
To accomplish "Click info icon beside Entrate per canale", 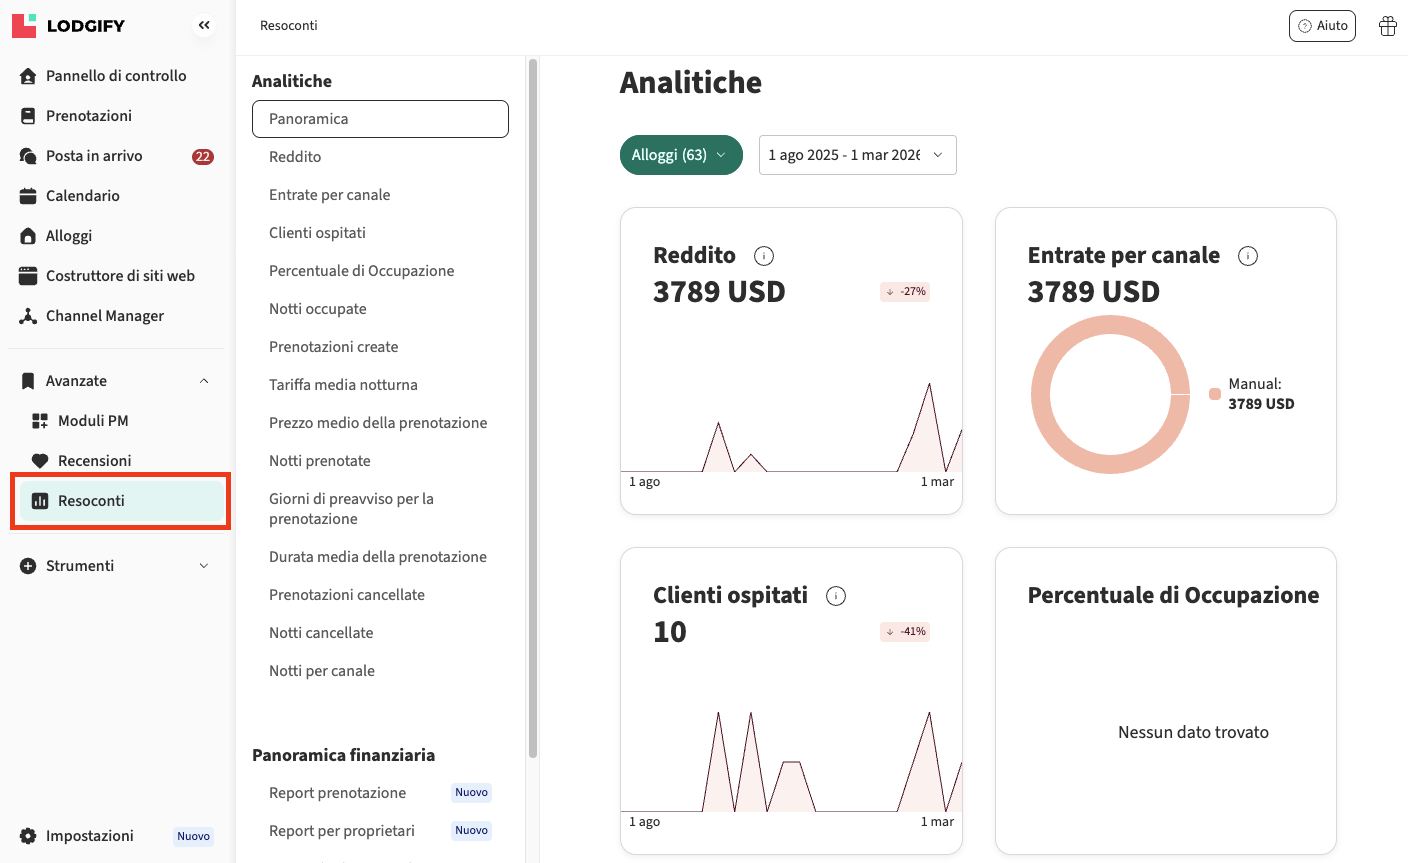I will coord(1248,256).
